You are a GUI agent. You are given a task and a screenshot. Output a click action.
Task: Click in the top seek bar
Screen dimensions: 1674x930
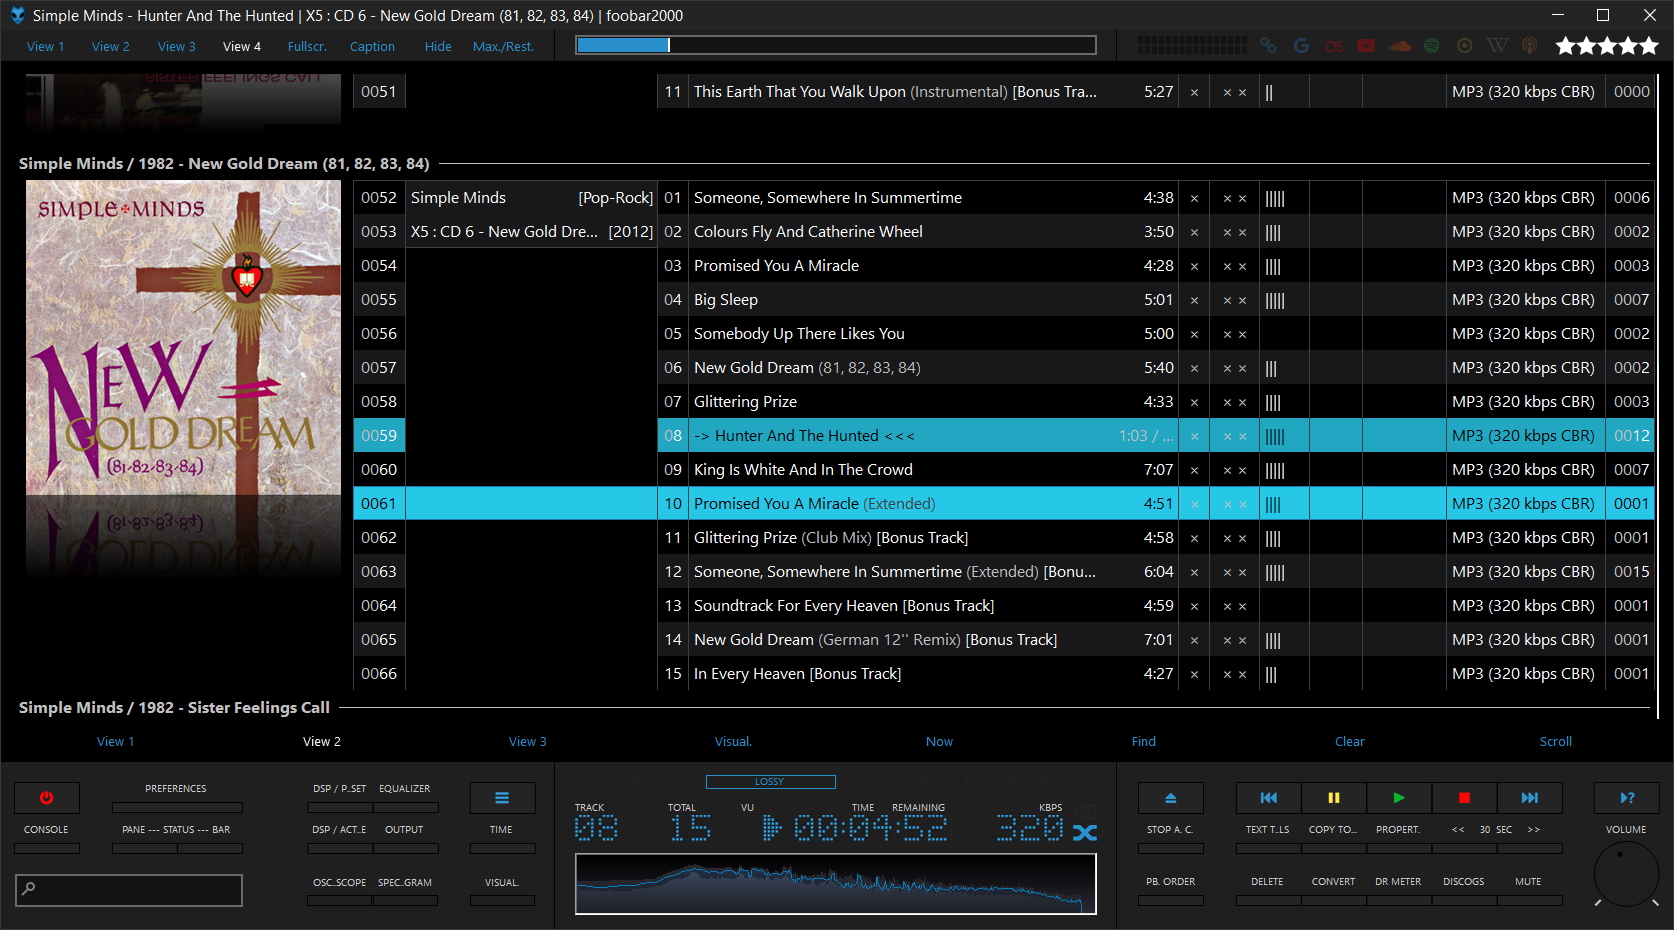pyautogui.click(x=835, y=45)
